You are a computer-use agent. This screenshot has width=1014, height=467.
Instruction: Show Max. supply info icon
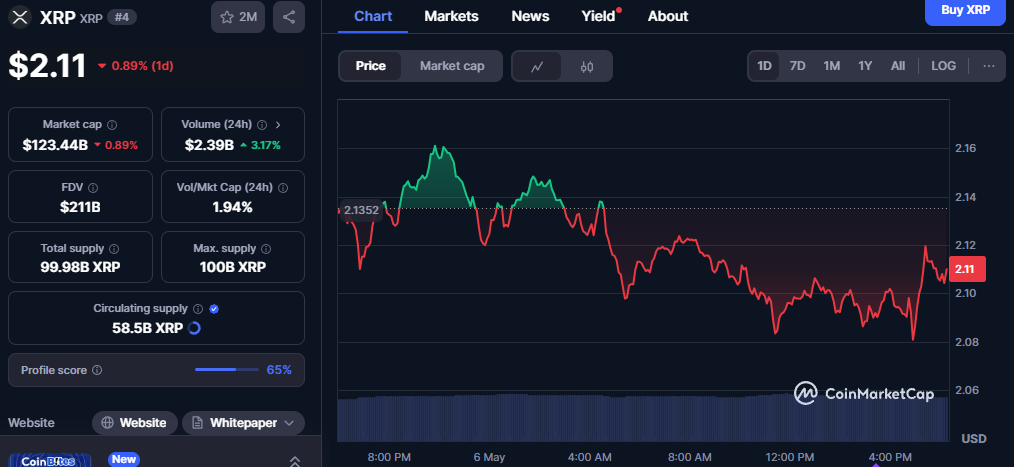coord(266,248)
